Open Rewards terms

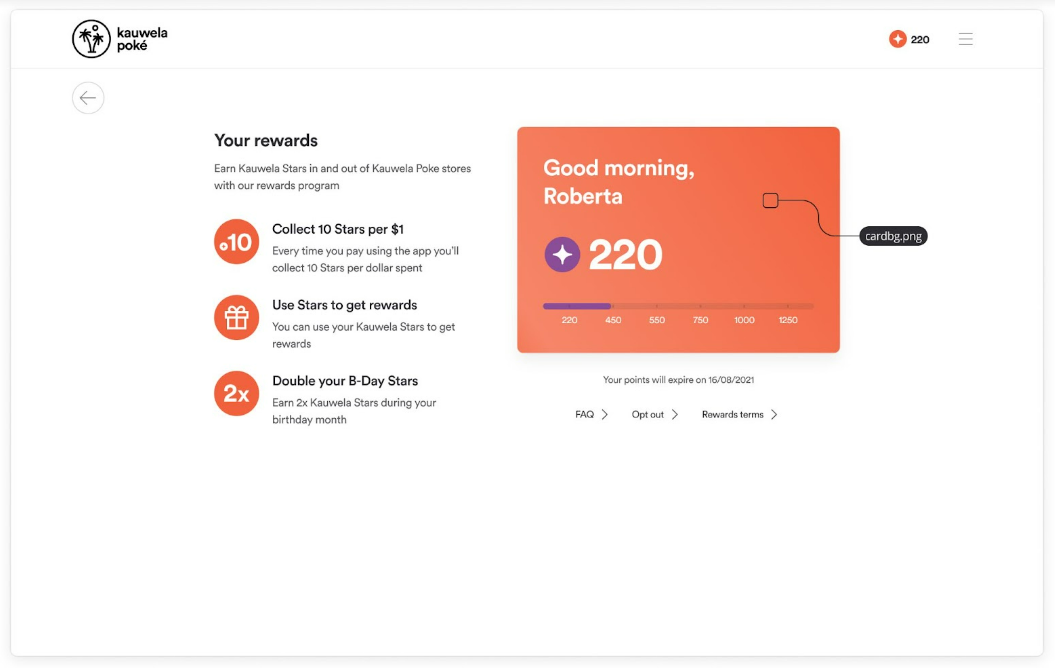(732, 414)
